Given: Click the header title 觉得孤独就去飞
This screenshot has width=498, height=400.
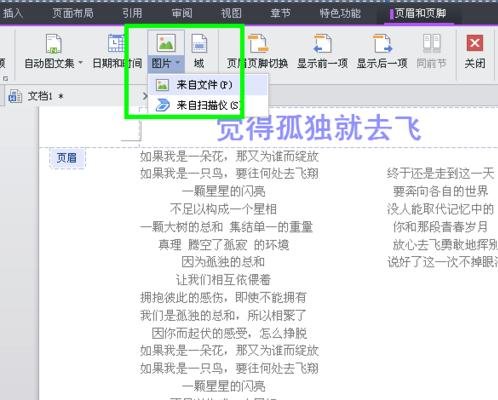Looking at the screenshot, I should pyautogui.click(x=319, y=128).
